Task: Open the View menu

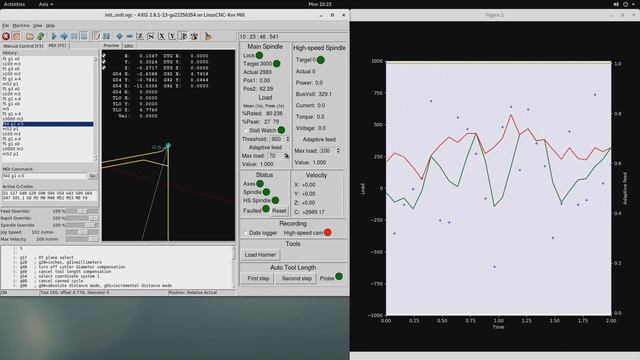Action: (x=37, y=26)
